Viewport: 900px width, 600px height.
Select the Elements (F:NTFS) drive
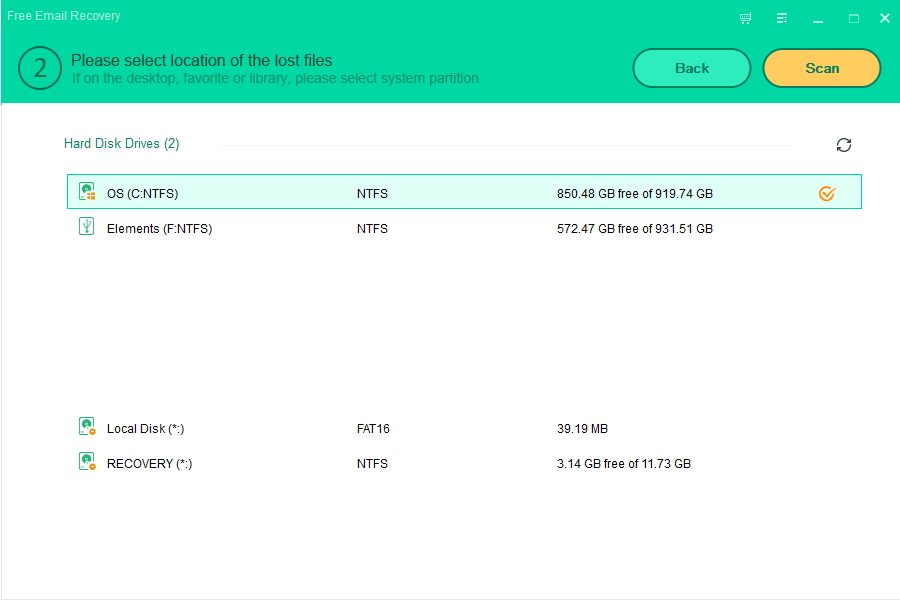[x=159, y=229]
